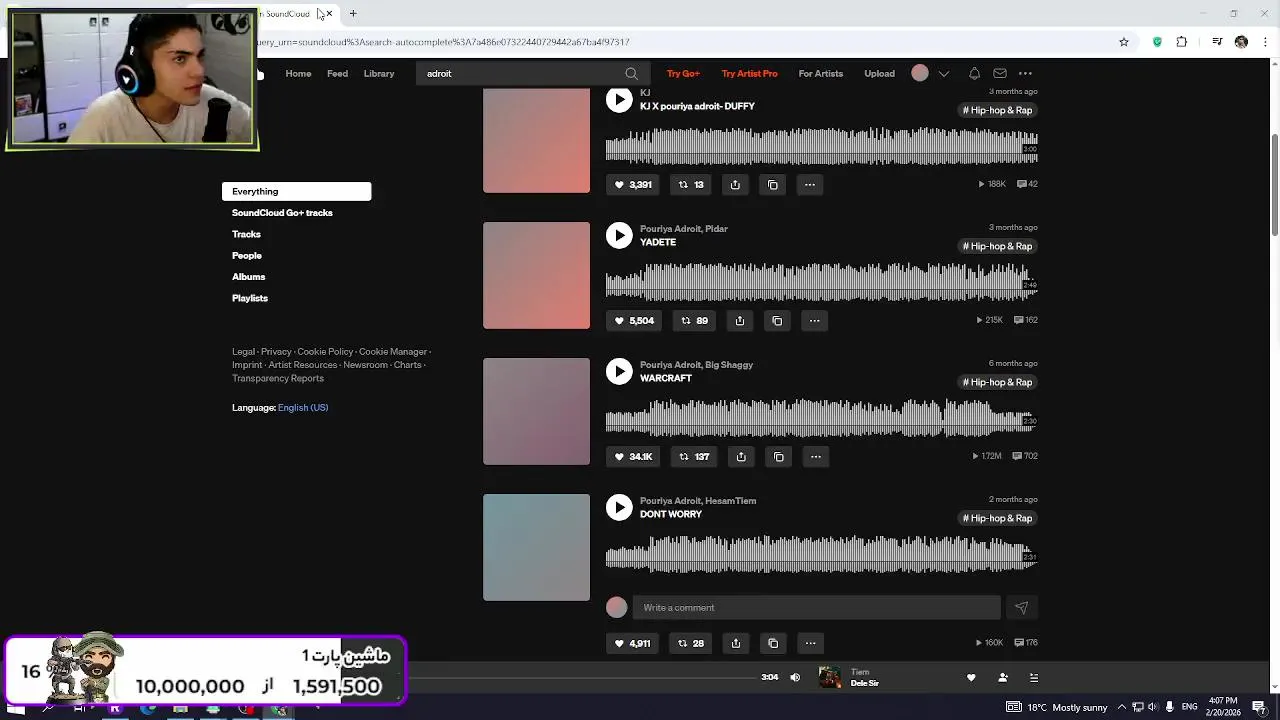Filter results by Playlists
Screen dimensions: 1280x720
click(x=250, y=298)
